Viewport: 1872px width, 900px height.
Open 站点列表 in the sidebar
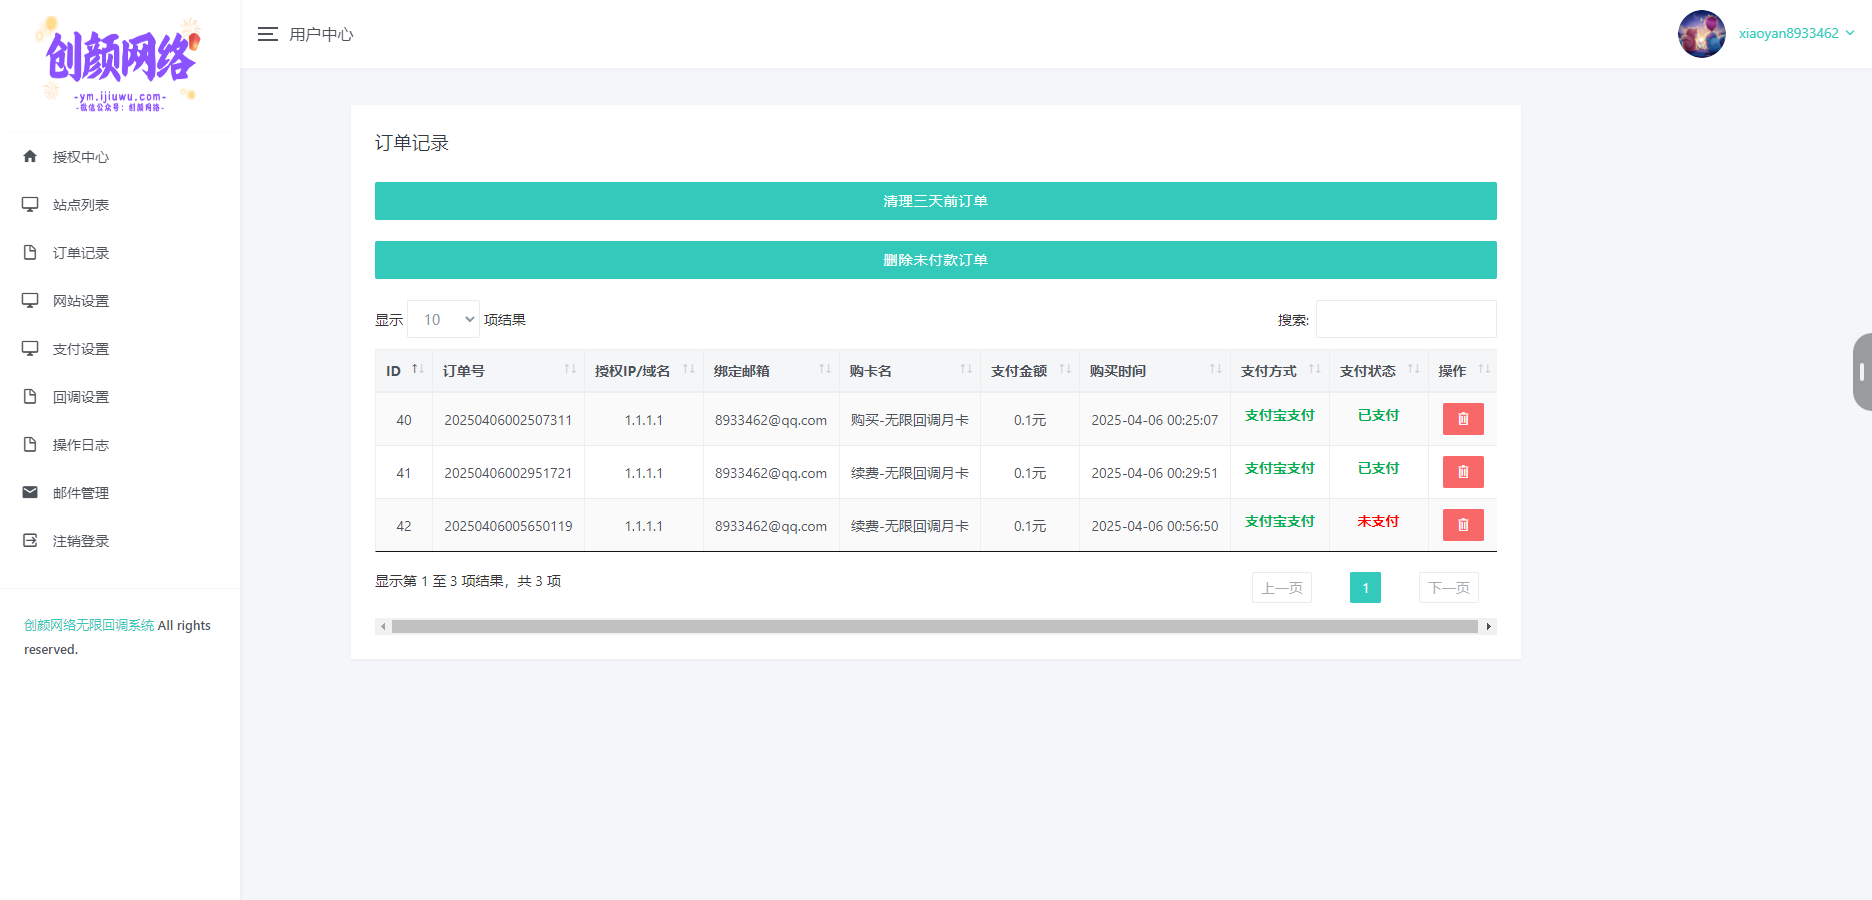click(x=81, y=205)
